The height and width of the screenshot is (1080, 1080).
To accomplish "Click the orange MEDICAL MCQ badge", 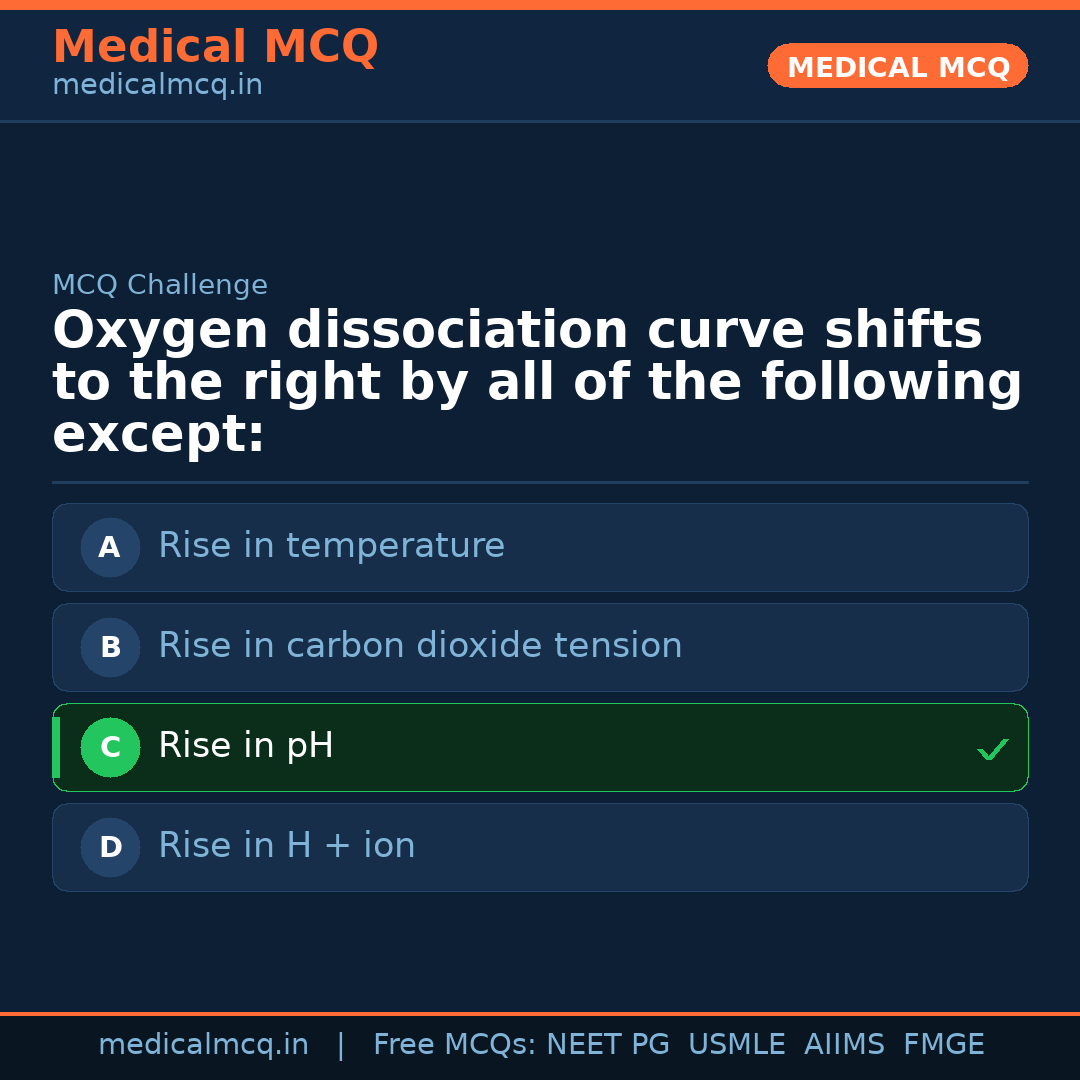I will pos(898,66).
